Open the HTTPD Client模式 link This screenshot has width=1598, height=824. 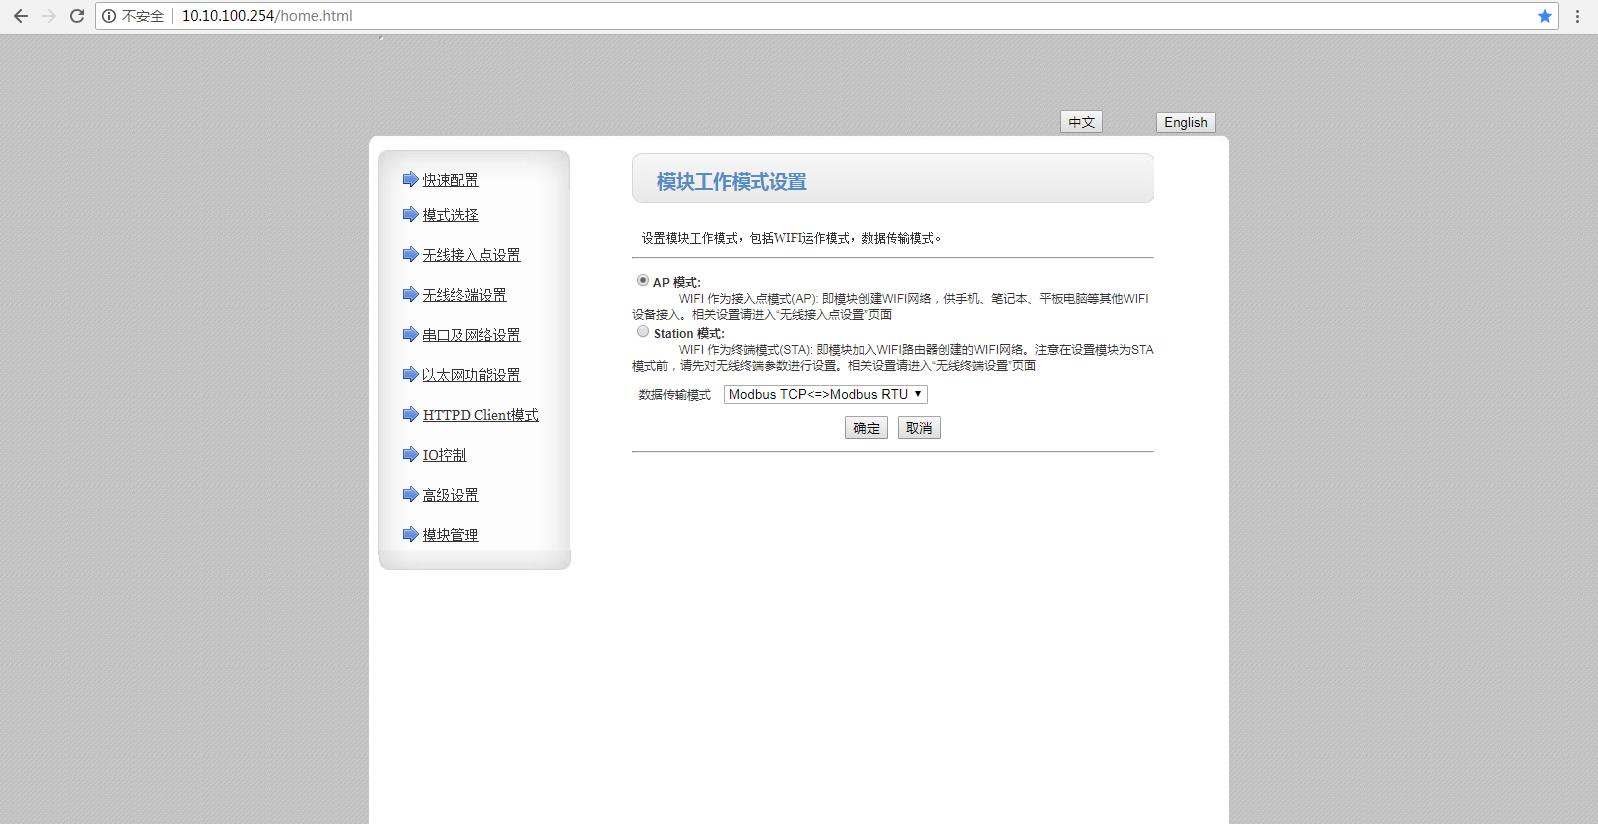[x=480, y=415]
